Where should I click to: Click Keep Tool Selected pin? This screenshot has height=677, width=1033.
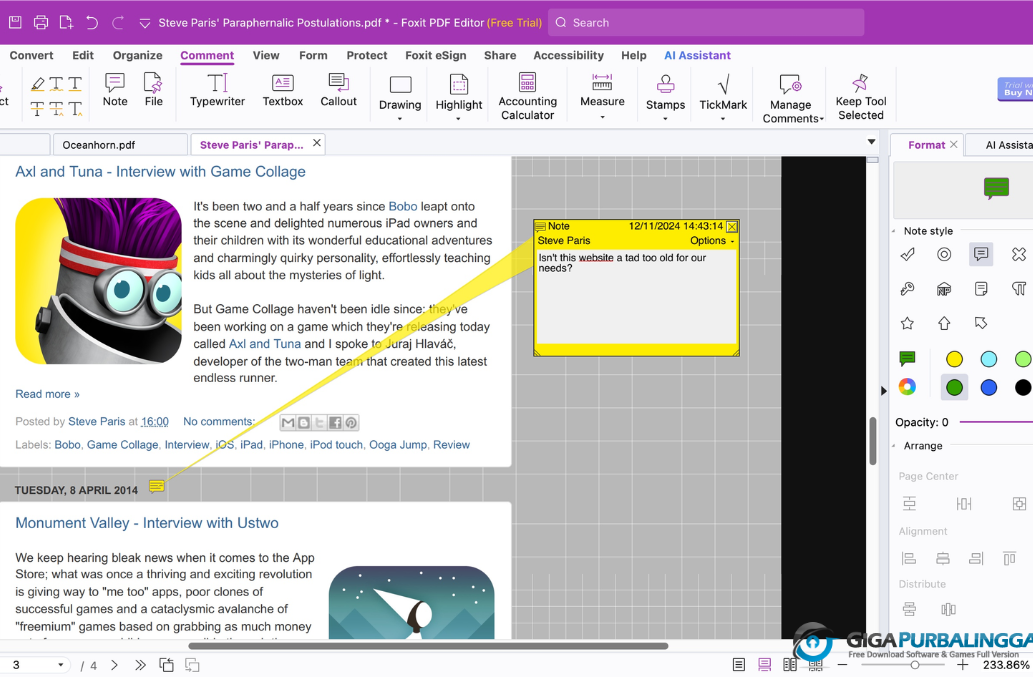pos(860,96)
